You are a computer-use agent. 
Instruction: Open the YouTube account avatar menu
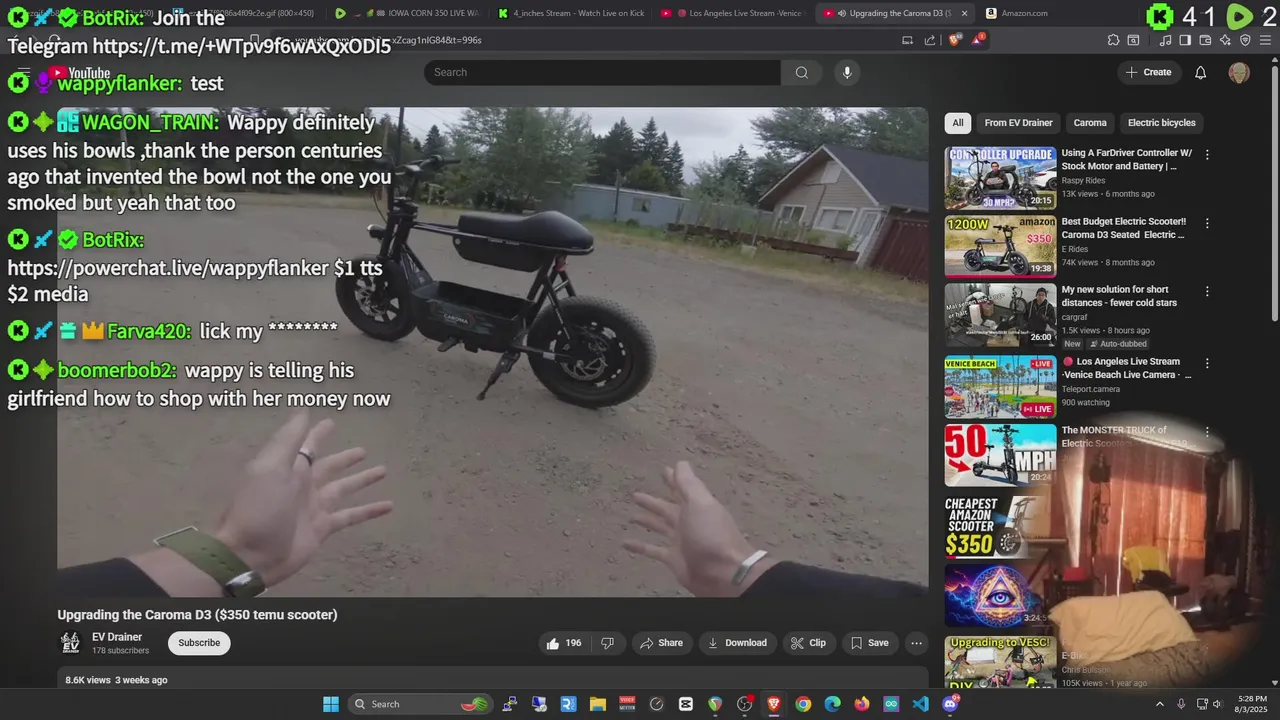click(x=1239, y=72)
